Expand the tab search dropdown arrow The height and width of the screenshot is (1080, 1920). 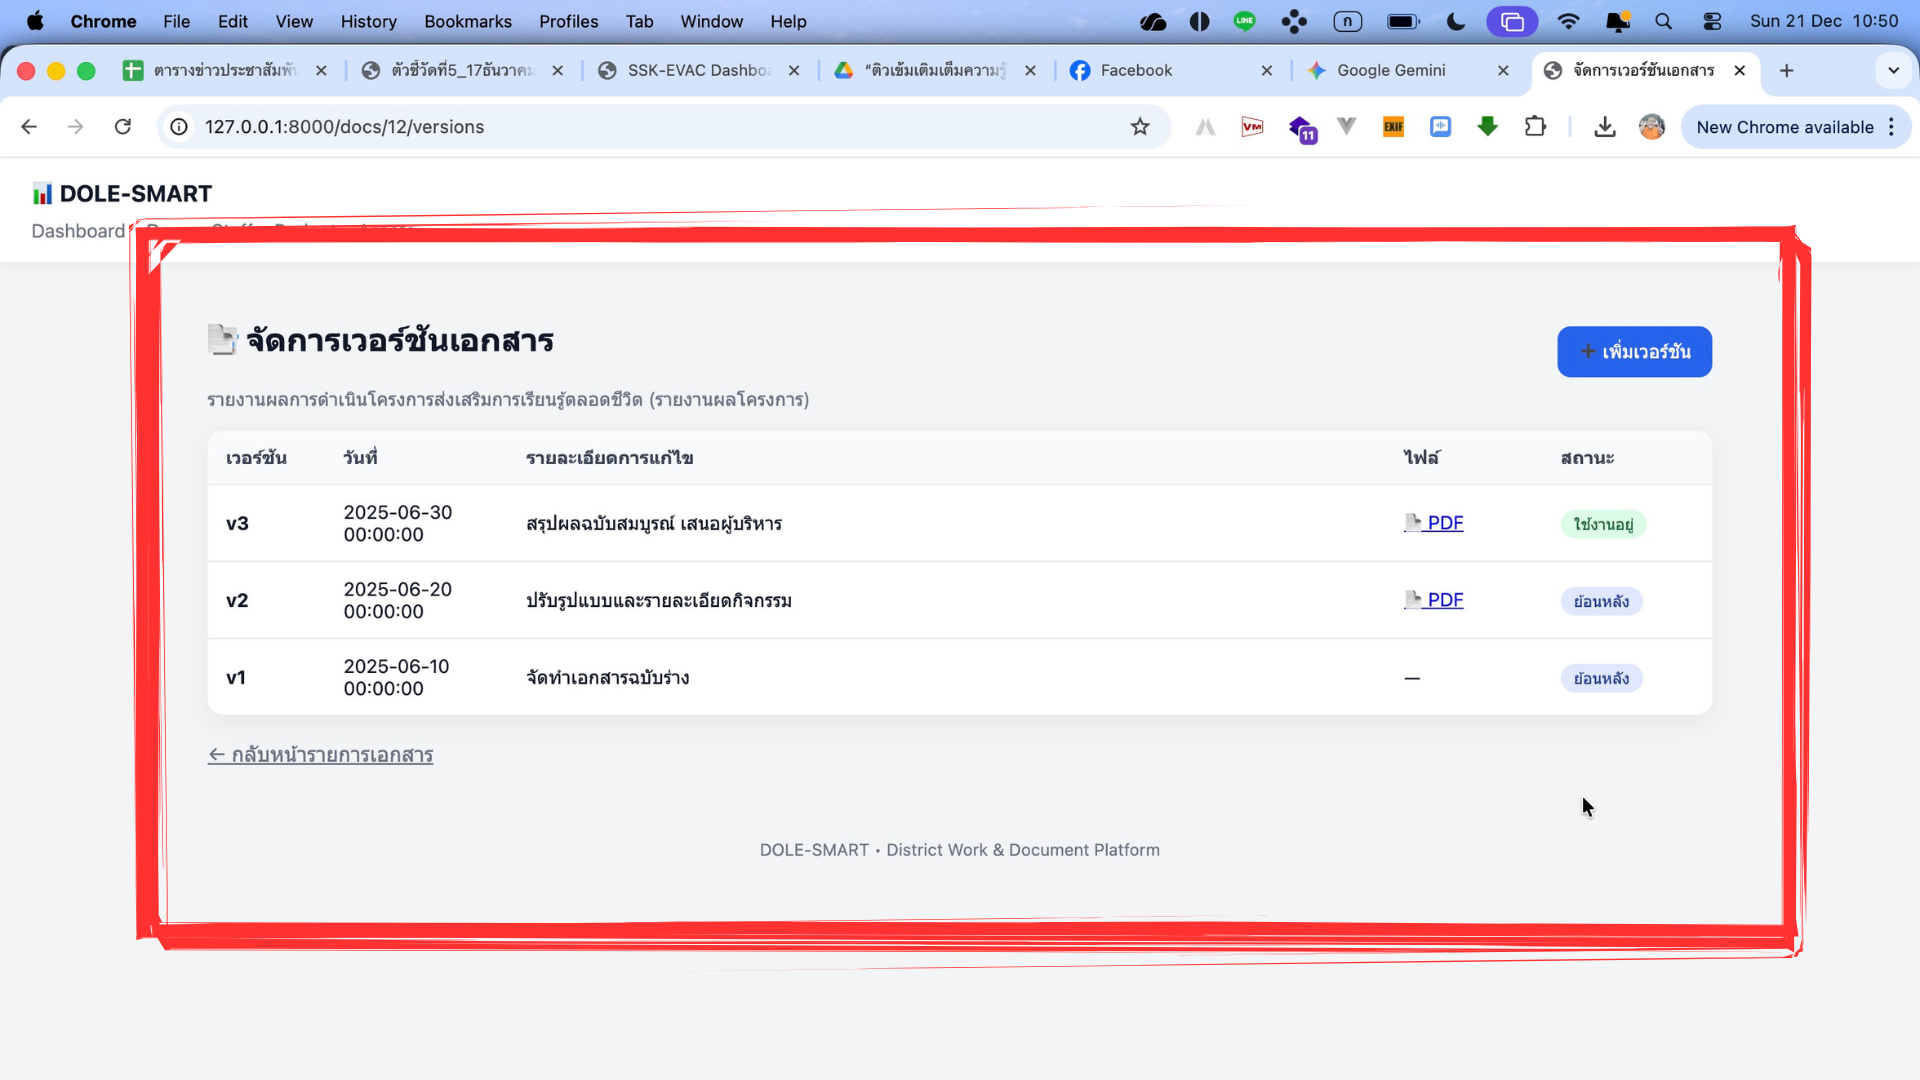click(x=1893, y=70)
